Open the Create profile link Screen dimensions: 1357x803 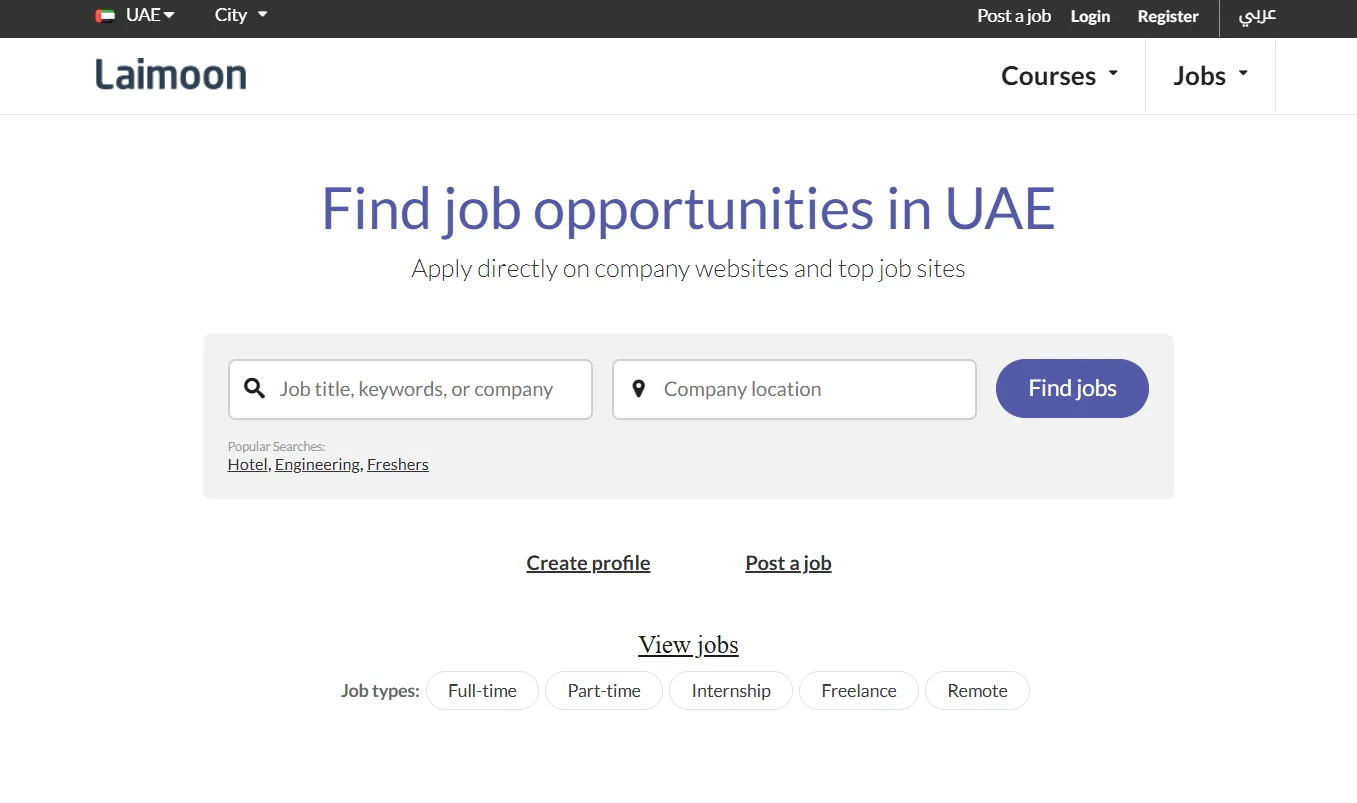pyautogui.click(x=588, y=562)
